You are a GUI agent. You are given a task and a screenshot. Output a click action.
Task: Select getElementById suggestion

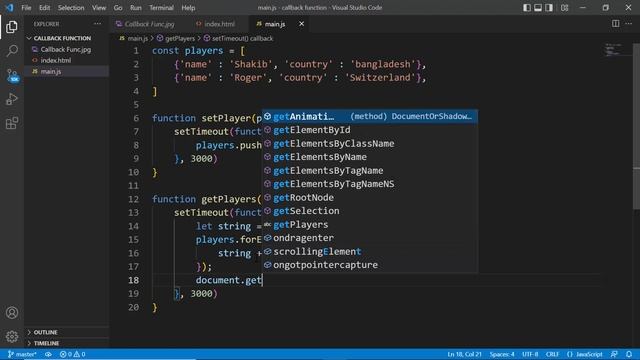pyautogui.click(x=370, y=130)
